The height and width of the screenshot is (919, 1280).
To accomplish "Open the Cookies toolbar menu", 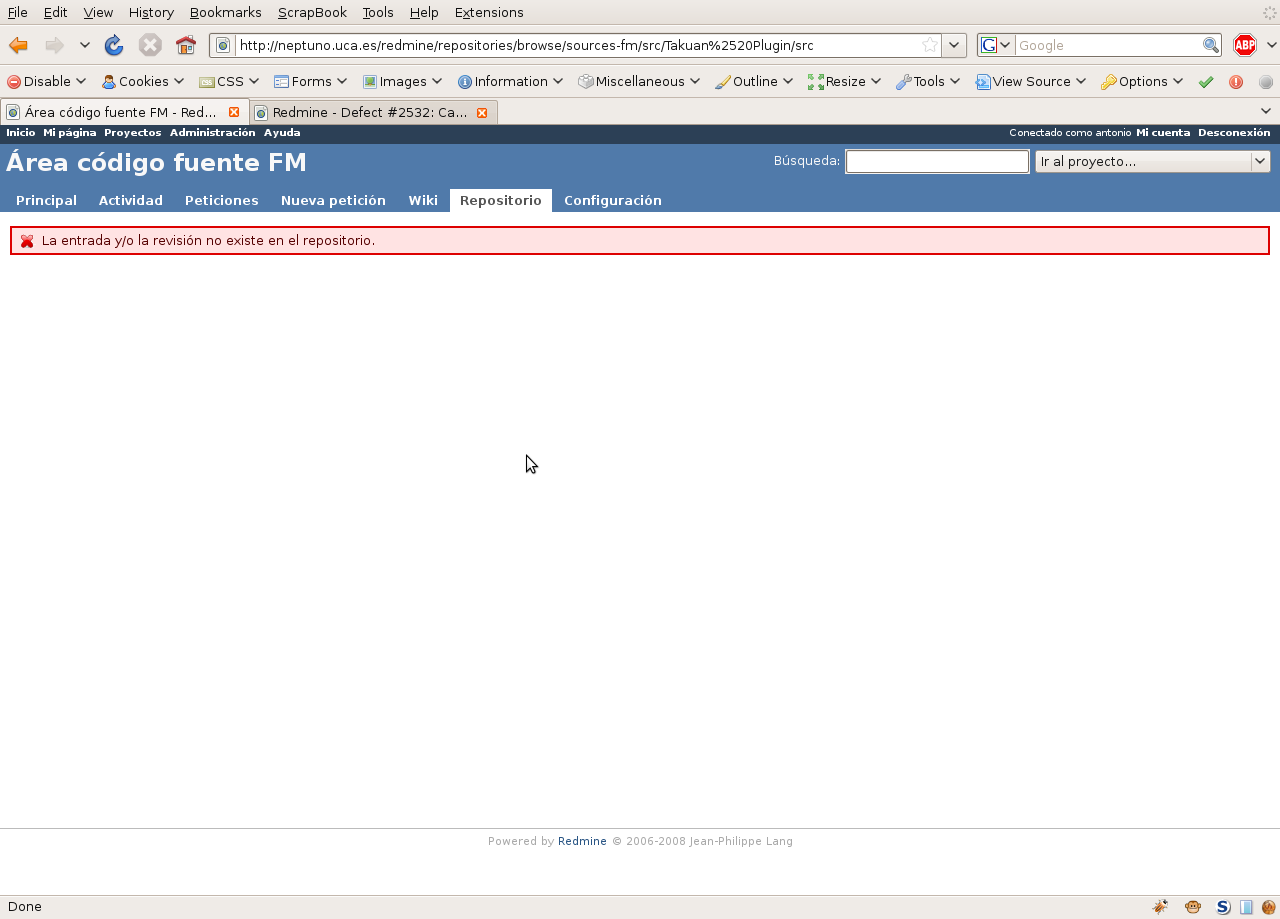I will coord(143,82).
